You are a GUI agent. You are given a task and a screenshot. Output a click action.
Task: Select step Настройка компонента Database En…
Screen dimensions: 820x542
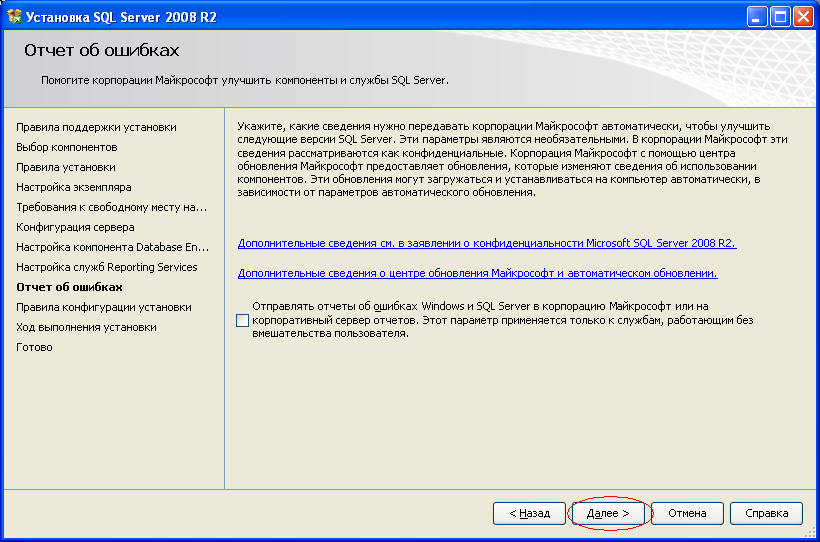pyautogui.click(x=112, y=247)
